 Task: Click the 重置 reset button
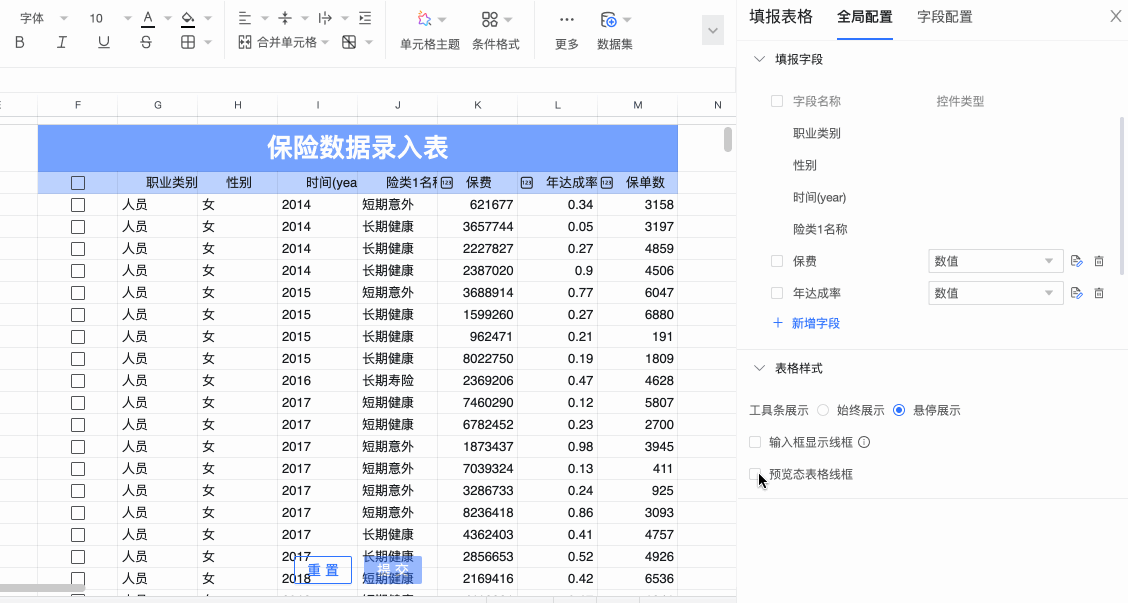[323, 570]
